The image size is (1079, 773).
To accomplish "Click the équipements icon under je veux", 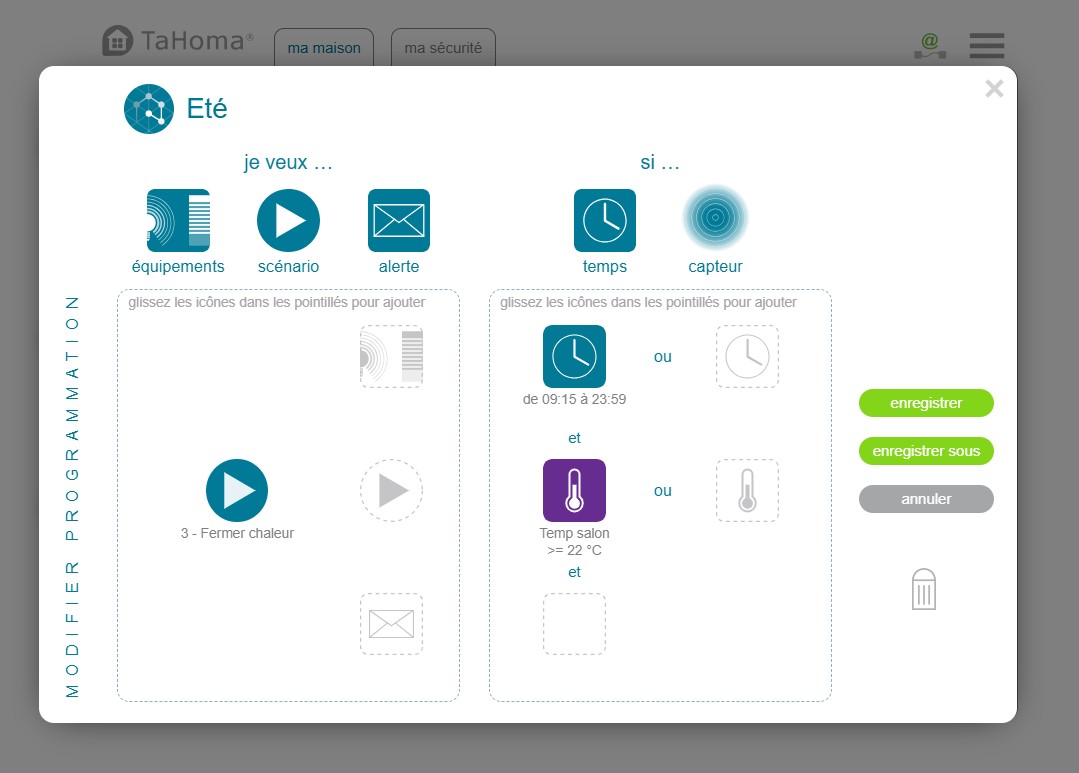I will (x=178, y=220).
